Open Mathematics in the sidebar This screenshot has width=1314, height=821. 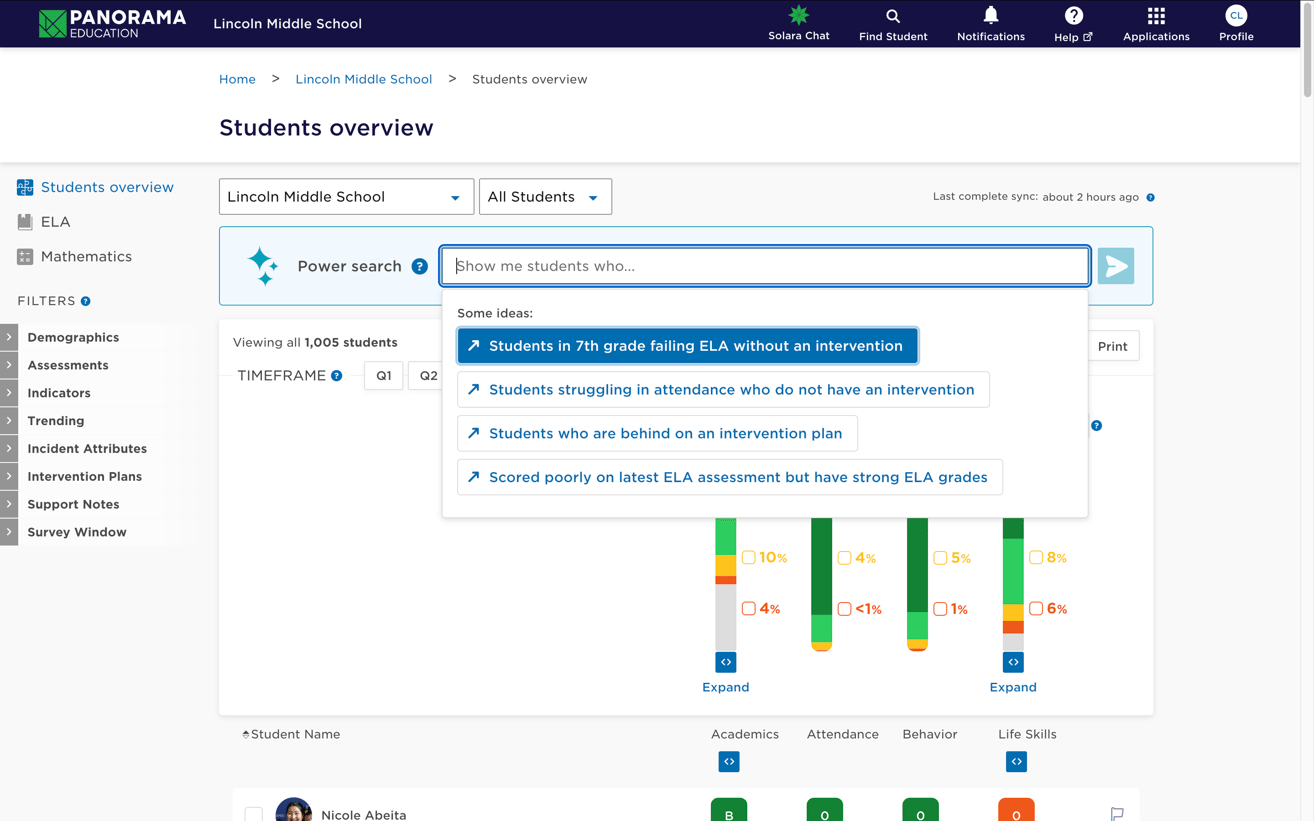point(86,257)
